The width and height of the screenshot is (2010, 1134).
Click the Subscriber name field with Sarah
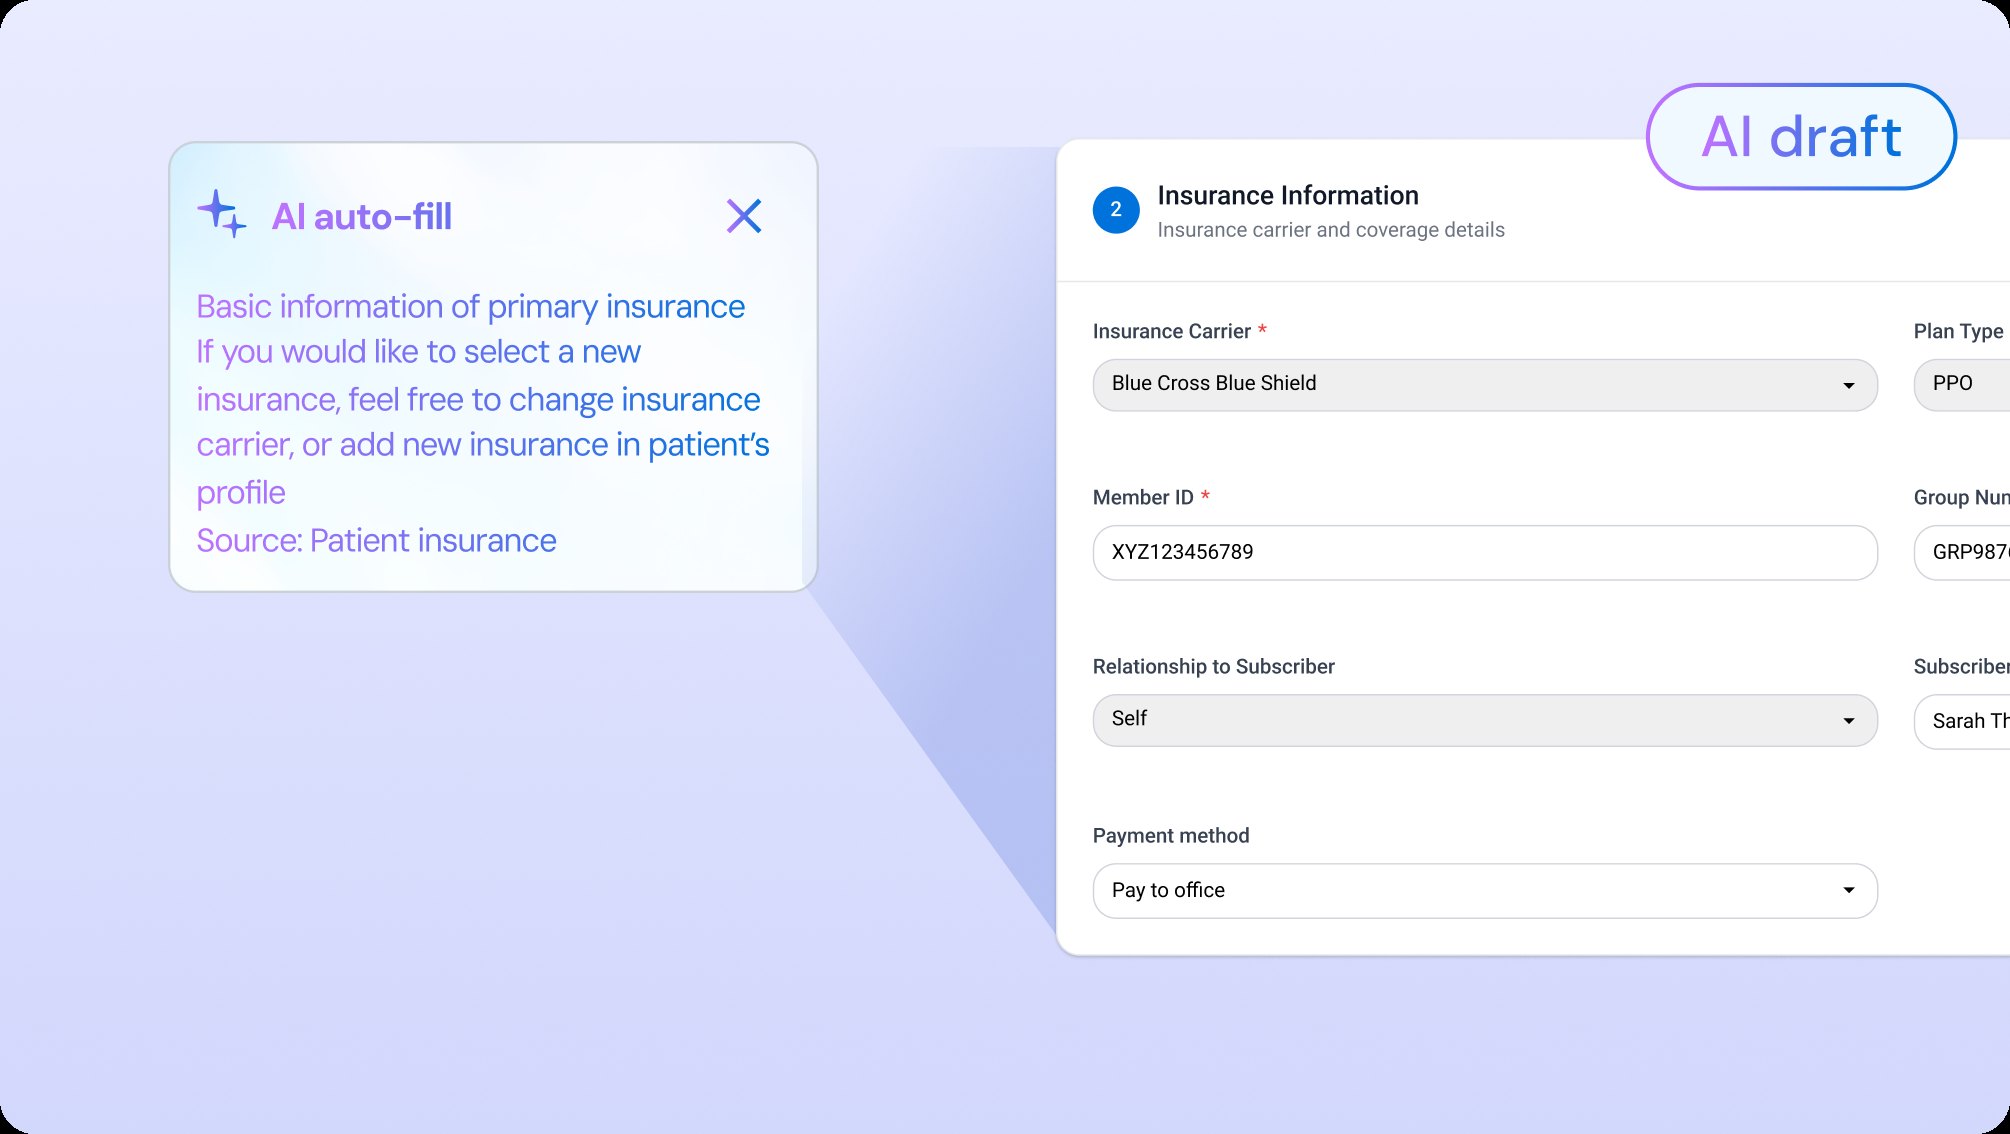tap(1961, 721)
